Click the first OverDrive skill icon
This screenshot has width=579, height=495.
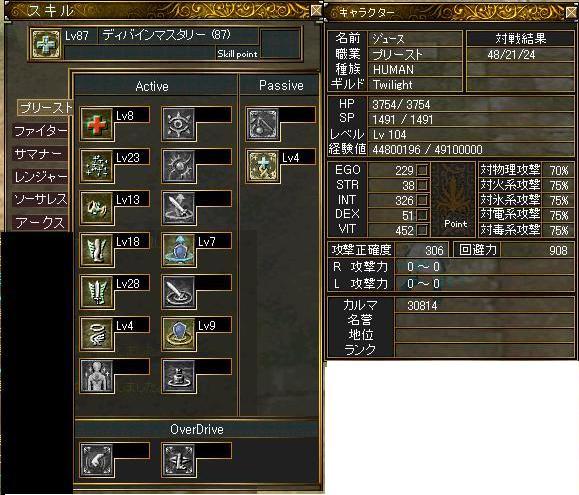click(x=96, y=460)
